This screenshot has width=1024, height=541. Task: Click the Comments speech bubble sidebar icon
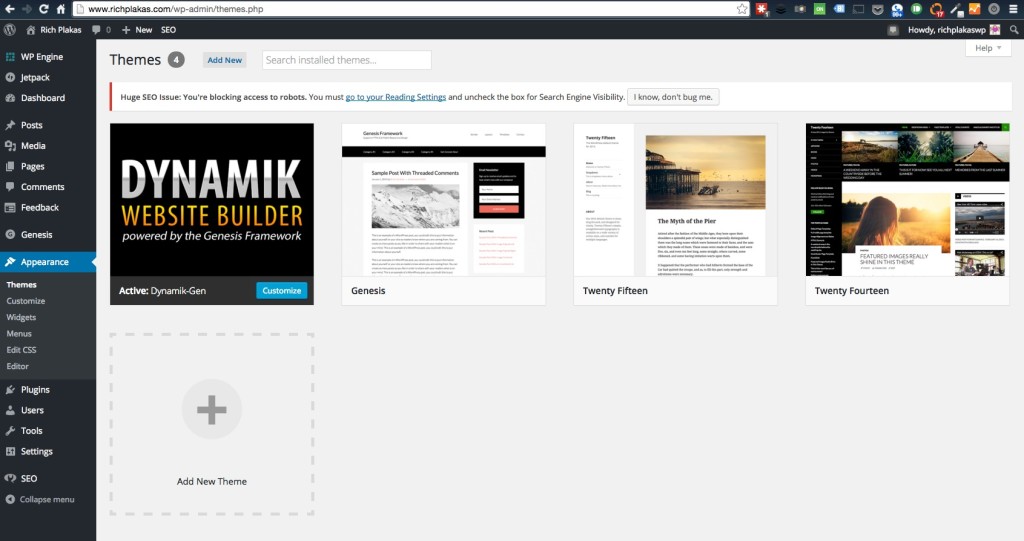[x=10, y=186]
